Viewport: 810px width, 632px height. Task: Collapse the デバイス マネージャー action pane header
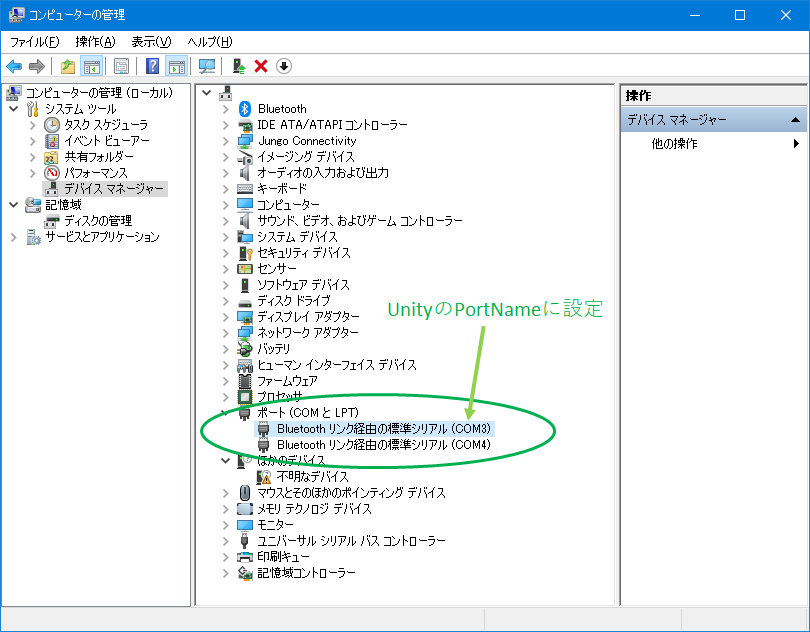coord(796,120)
